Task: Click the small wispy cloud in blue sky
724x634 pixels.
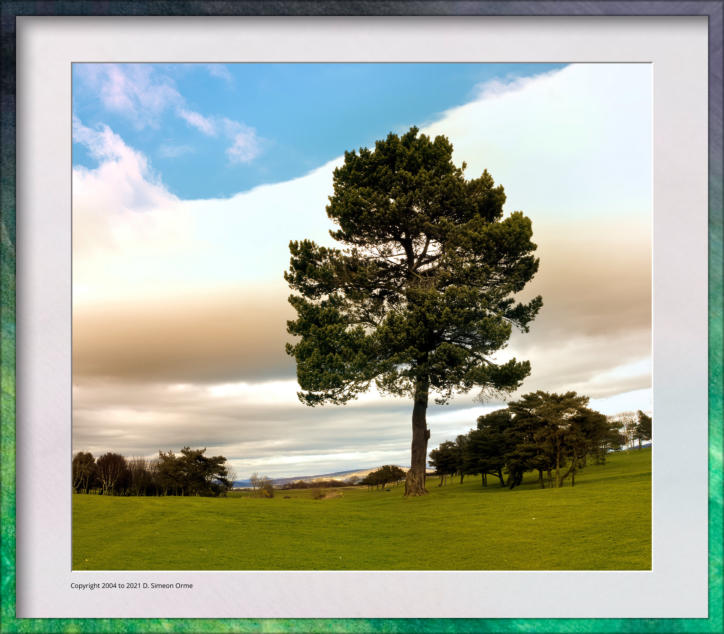Action: 240,140
